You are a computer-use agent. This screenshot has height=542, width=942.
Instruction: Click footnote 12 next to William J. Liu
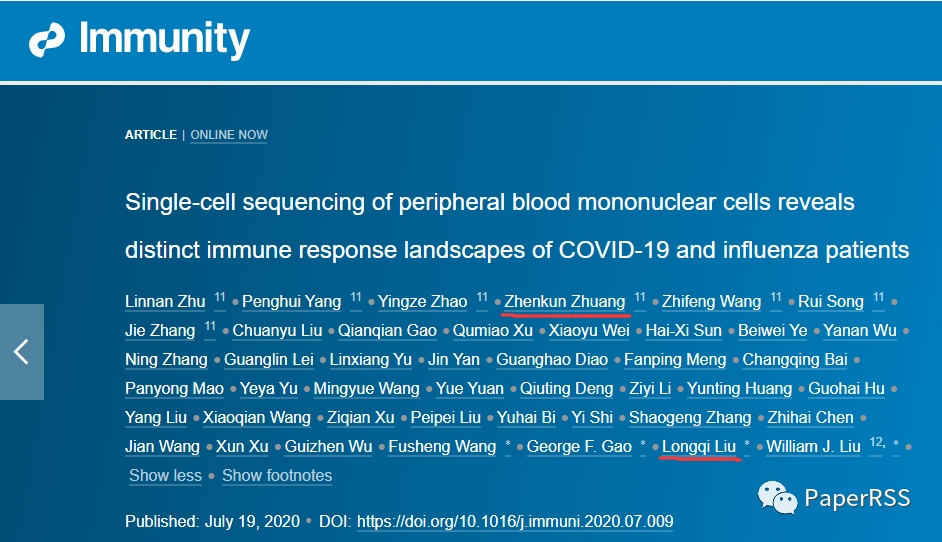(877, 443)
